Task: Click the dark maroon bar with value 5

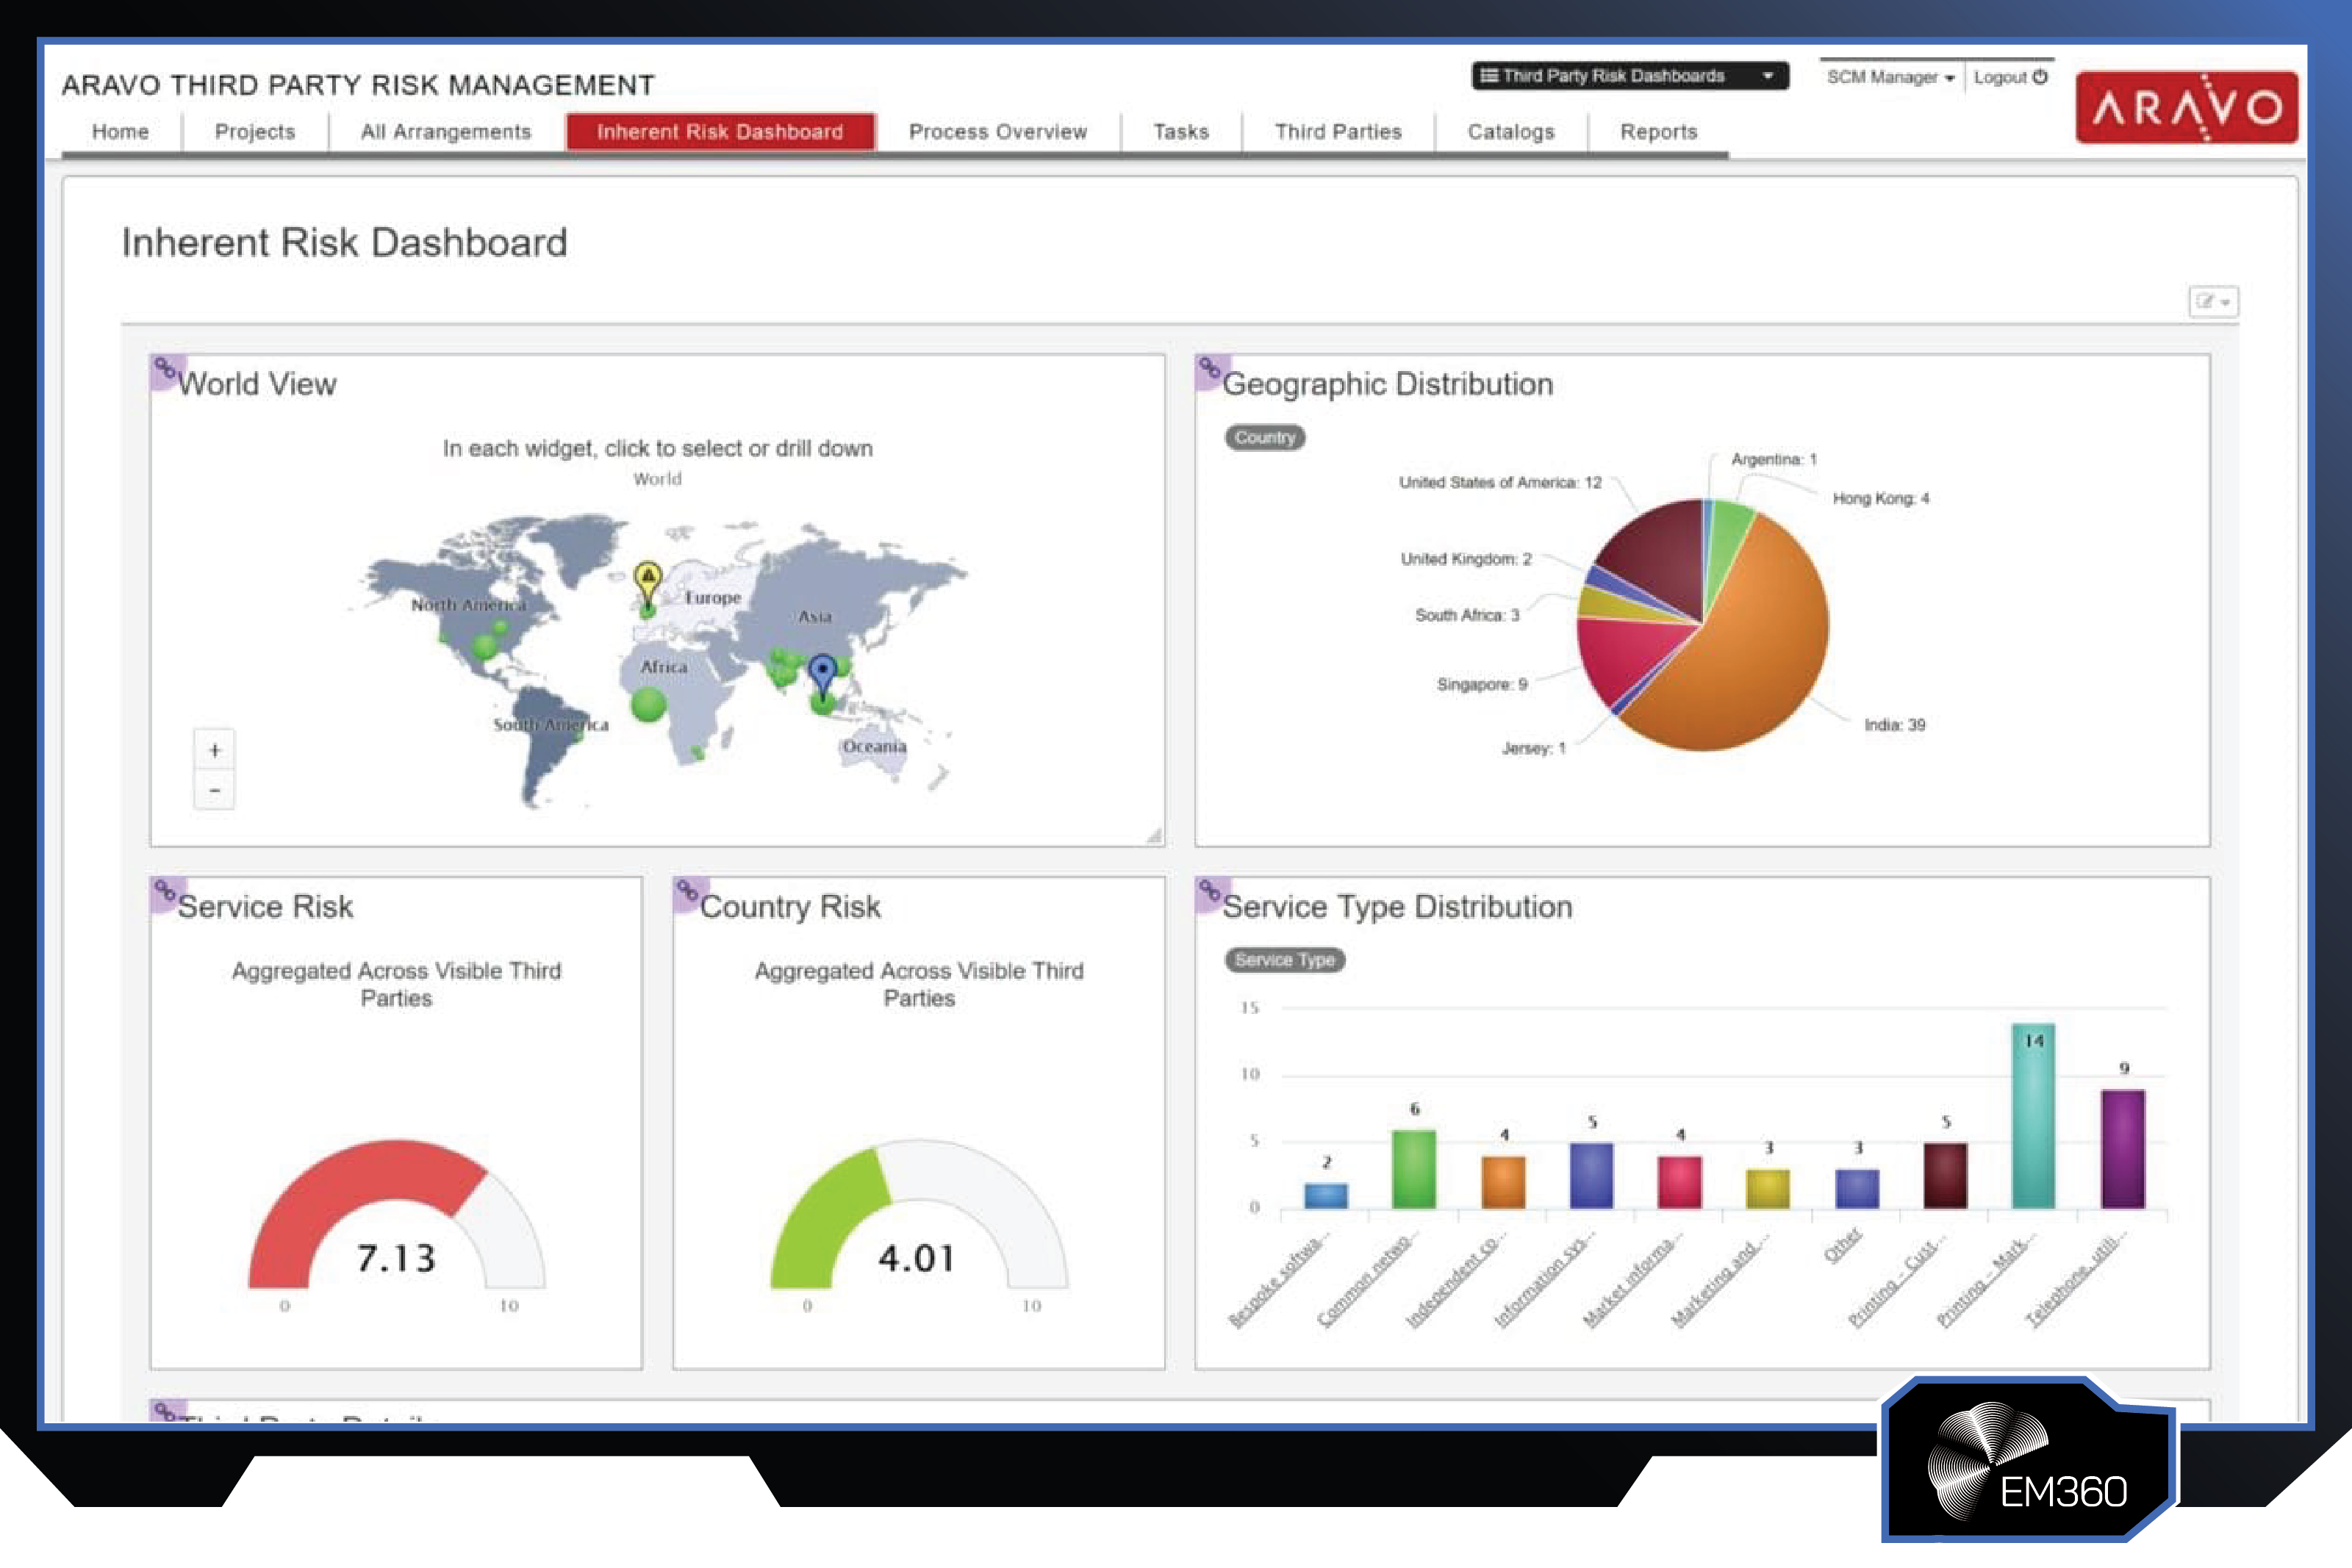Action: coord(1945,1176)
